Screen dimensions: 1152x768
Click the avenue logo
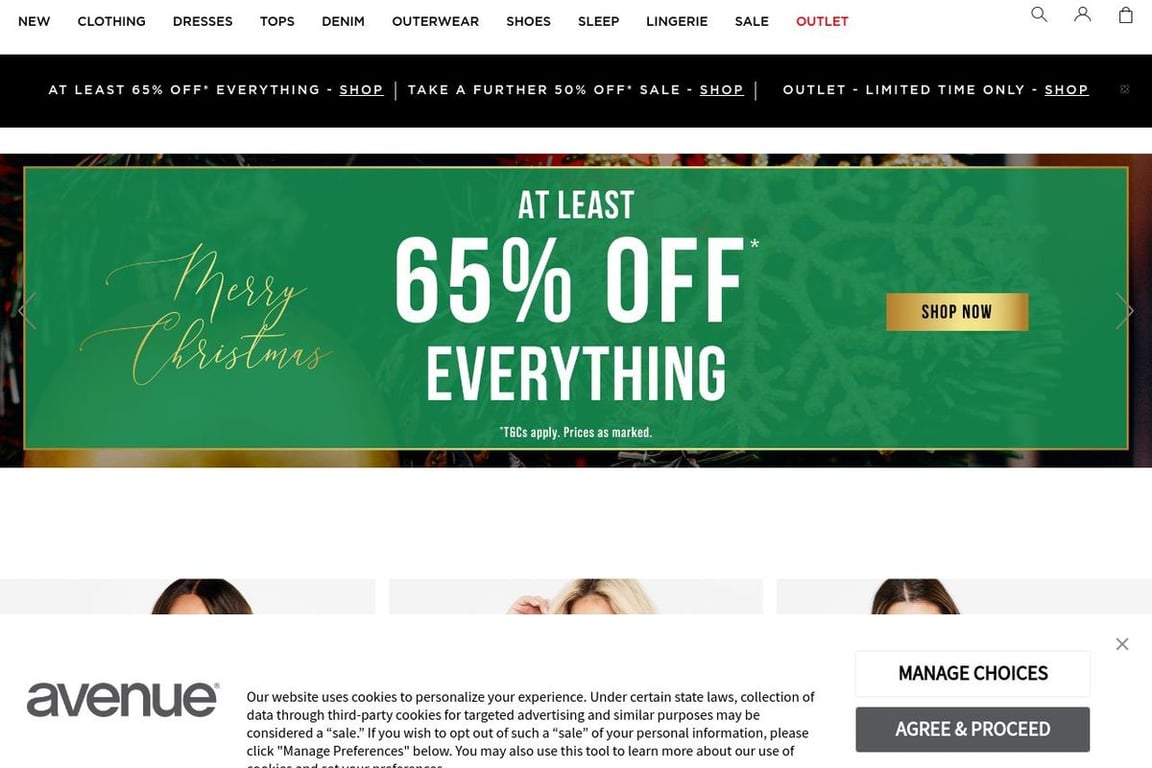(123, 700)
